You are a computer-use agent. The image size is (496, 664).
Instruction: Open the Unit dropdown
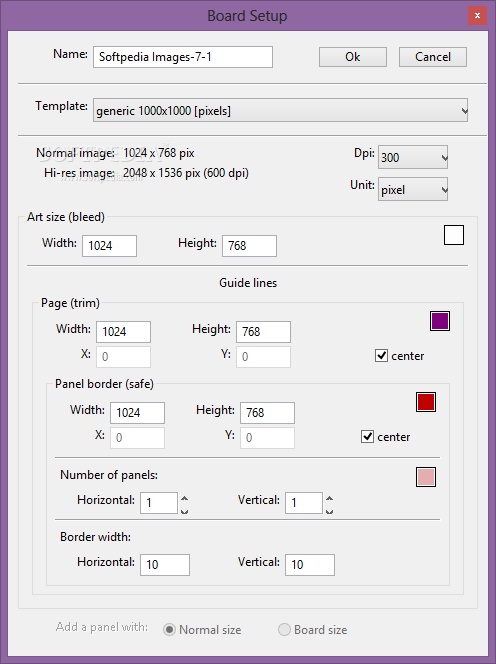click(413, 189)
